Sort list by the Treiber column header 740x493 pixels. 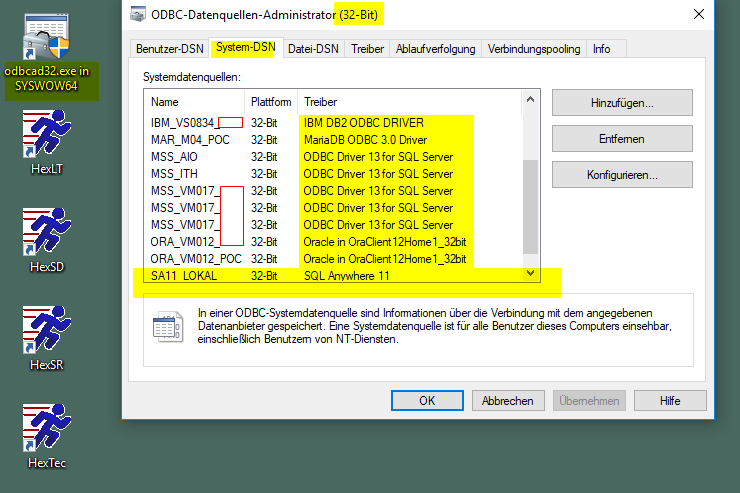coord(410,102)
